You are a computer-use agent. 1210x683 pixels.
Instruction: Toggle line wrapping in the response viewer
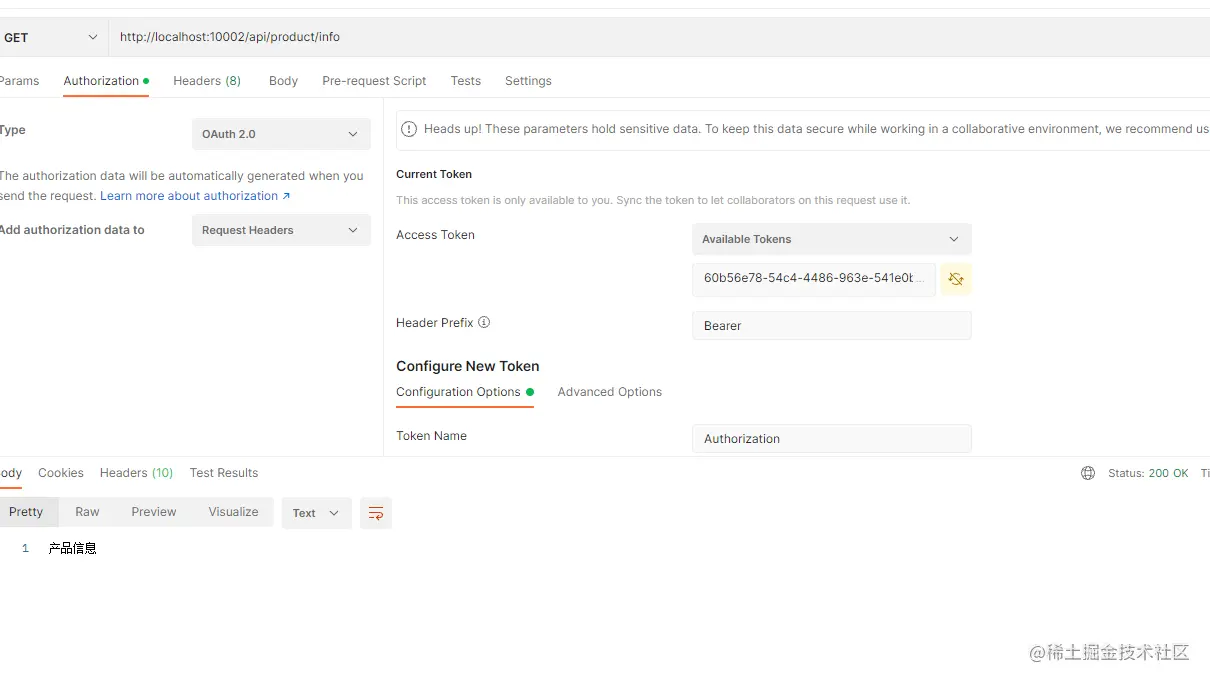[x=375, y=512]
